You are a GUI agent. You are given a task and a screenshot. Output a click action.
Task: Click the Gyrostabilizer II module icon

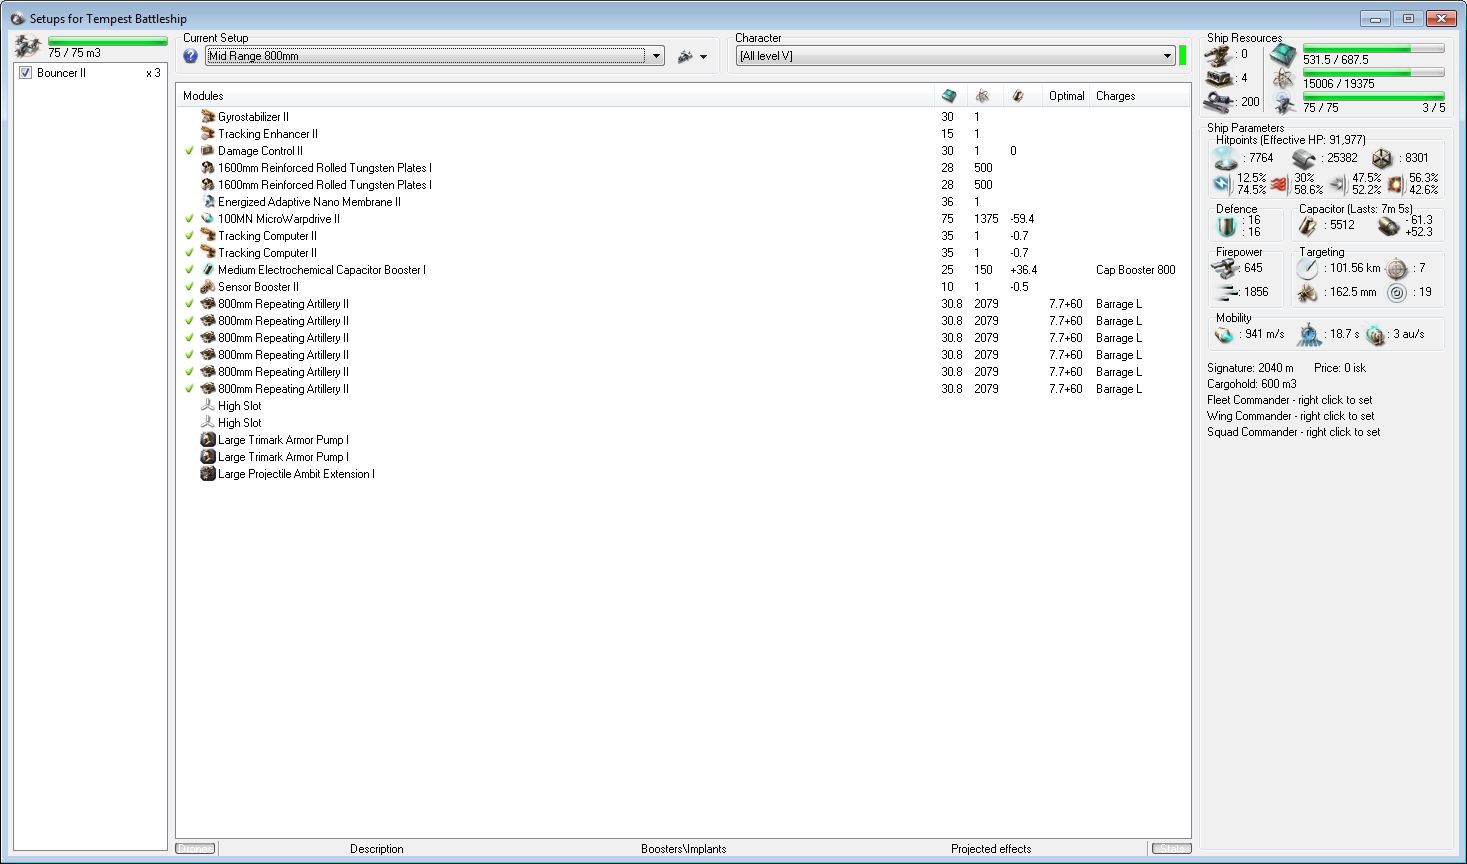click(208, 117)
